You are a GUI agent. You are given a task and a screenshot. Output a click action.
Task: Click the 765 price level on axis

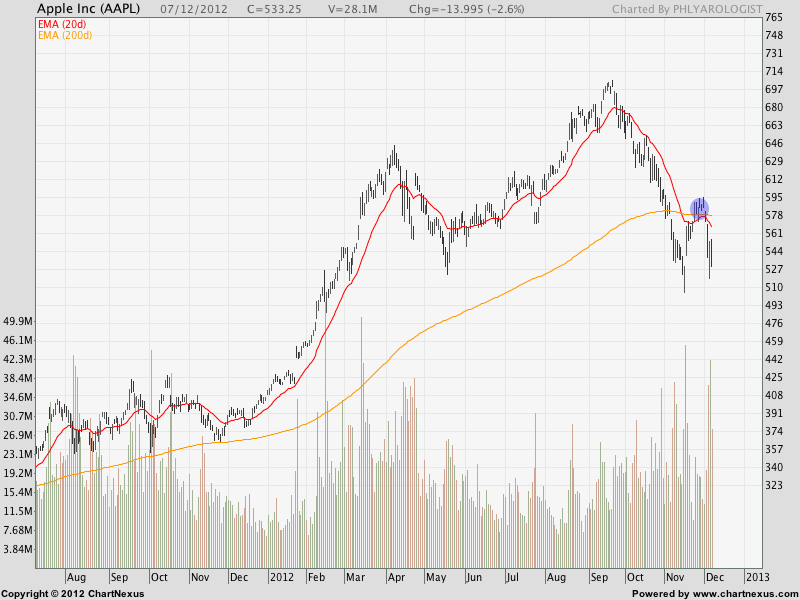pos(774,18)
